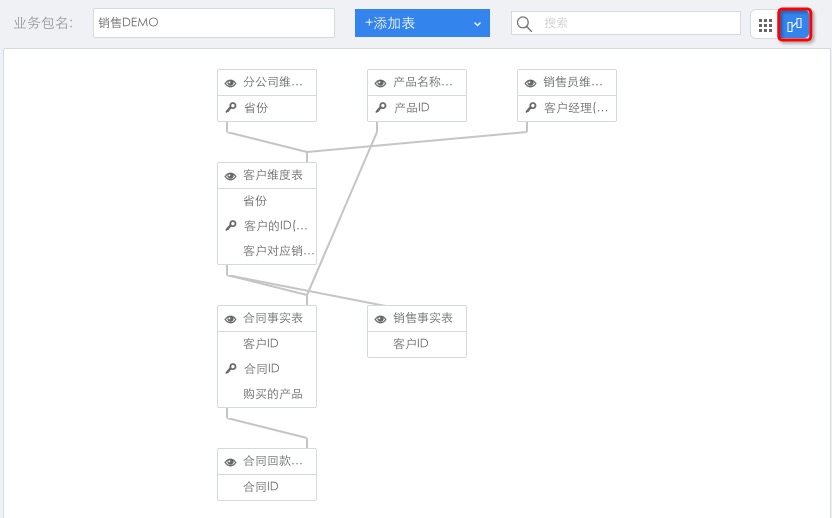This screenshot has width=832, height=518.
Task: Select the 合同回款… table title
Action: tap(273, 461)
